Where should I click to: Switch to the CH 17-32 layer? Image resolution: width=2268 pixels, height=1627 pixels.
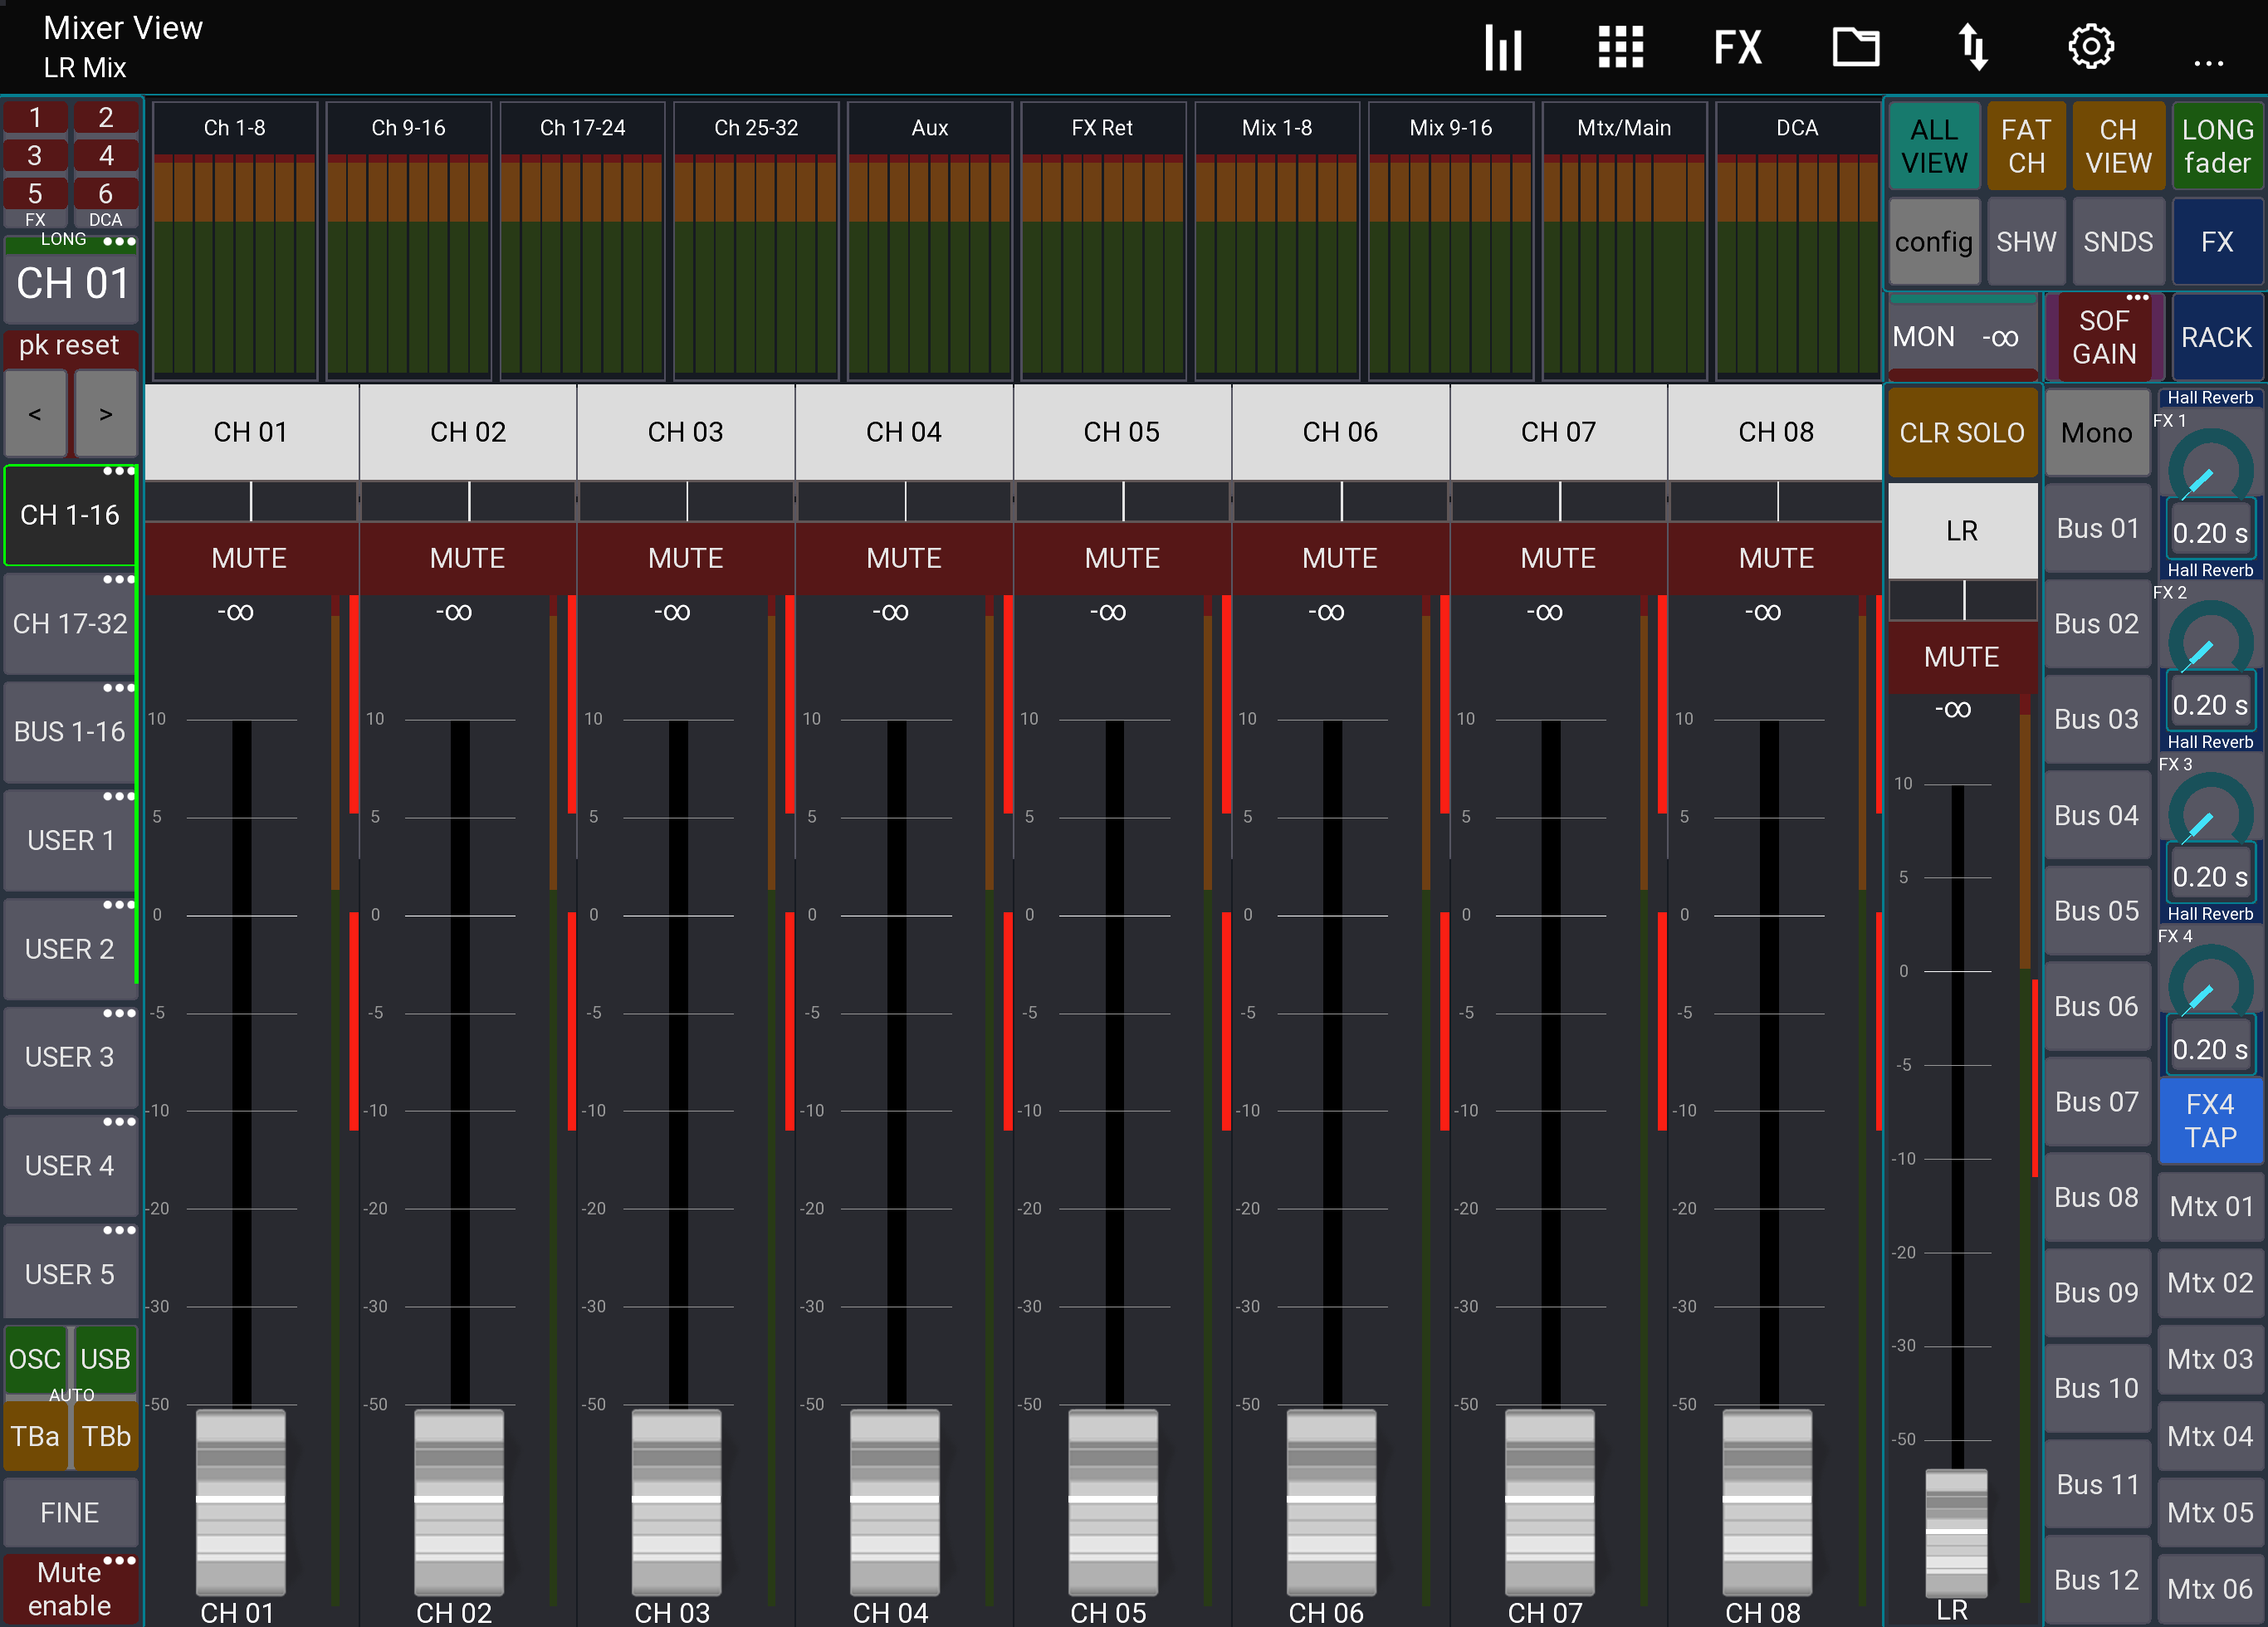(x=69, y=624)
